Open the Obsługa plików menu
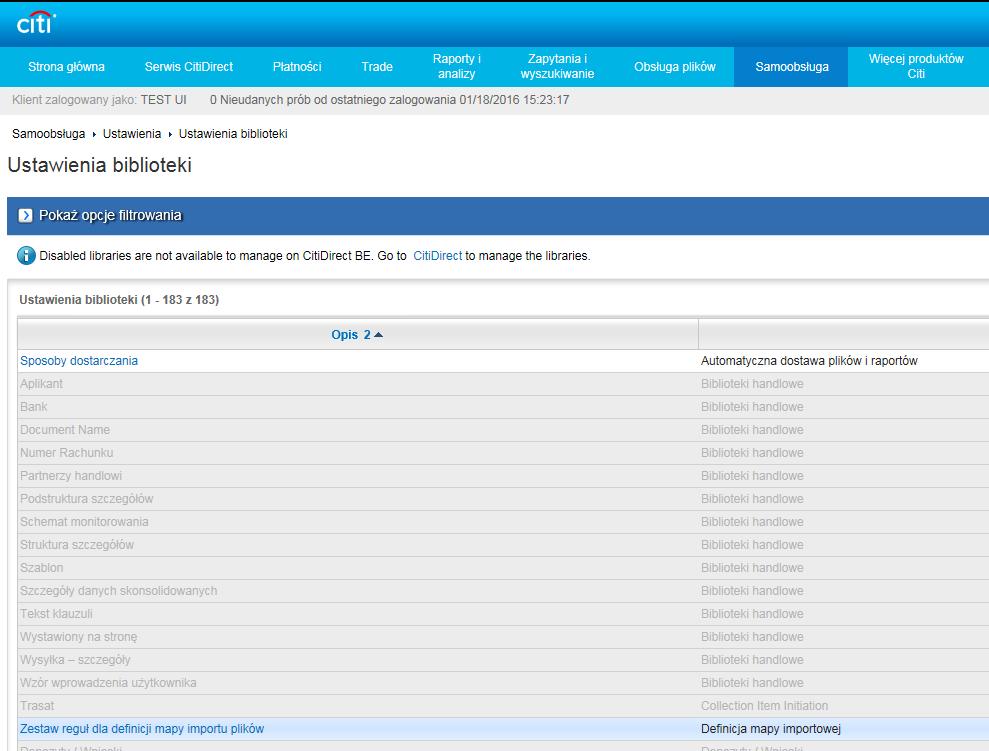This screenshot has height=751, width=989. (675, 67)
